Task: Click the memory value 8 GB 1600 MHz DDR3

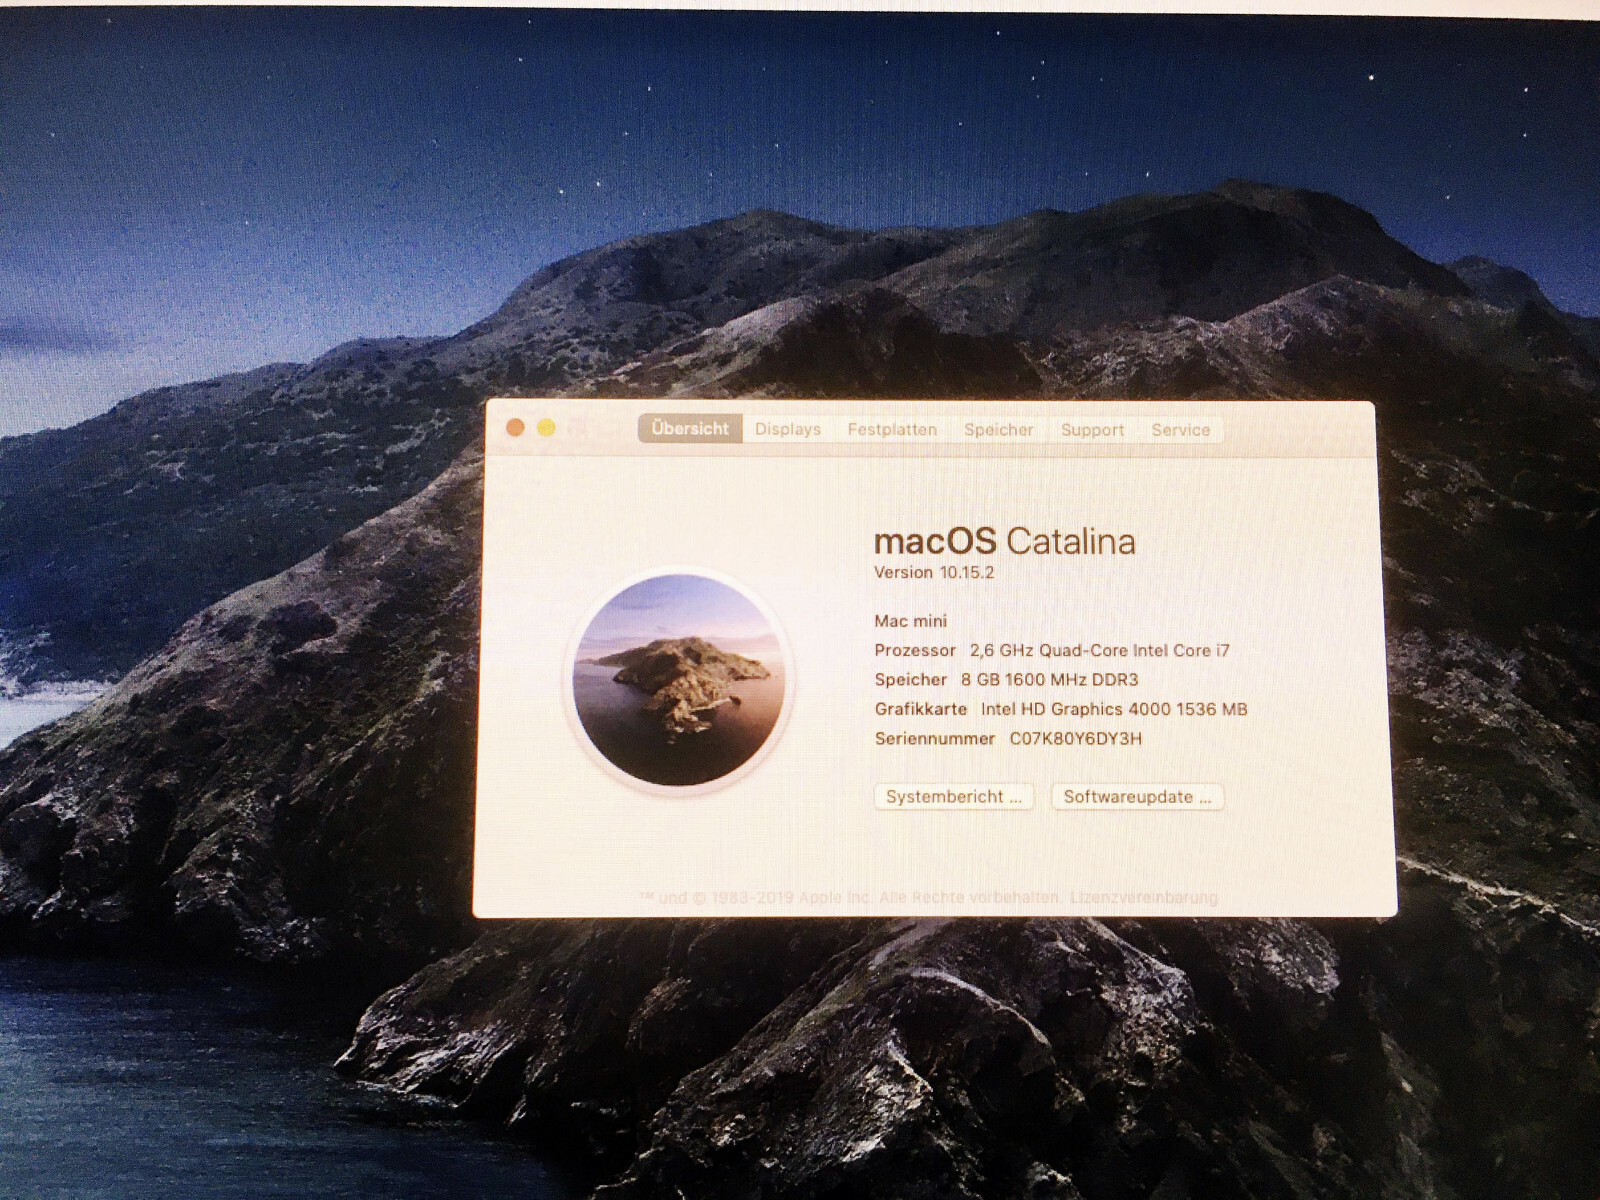Action: coord(1050,680)
